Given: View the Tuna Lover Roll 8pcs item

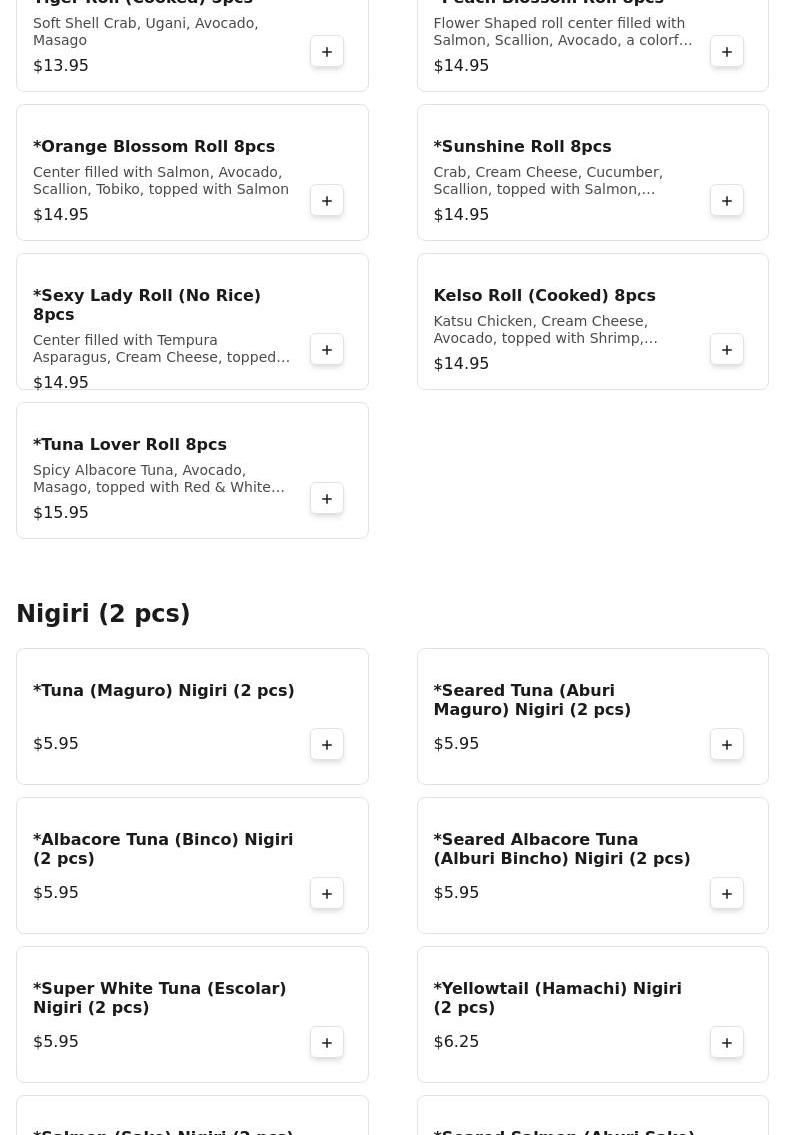Looking at the screenshot, I should tap(130, 445).
